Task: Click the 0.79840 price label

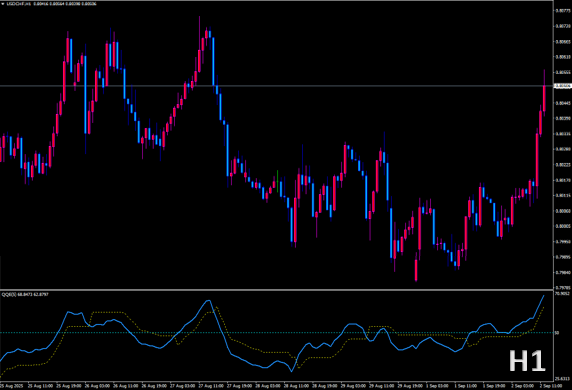Action: (563, 272)
